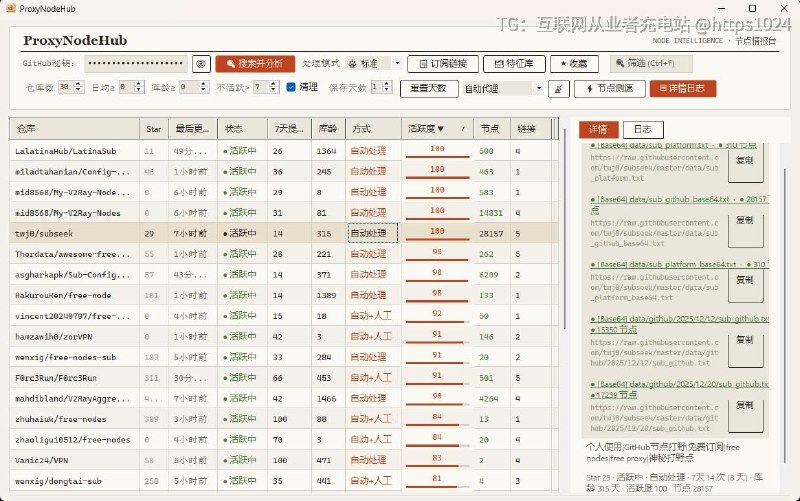The width and height of the screenshot is (800, 501).
Task: Sort table by 仓库 column header
Action: tap(74, 129)
